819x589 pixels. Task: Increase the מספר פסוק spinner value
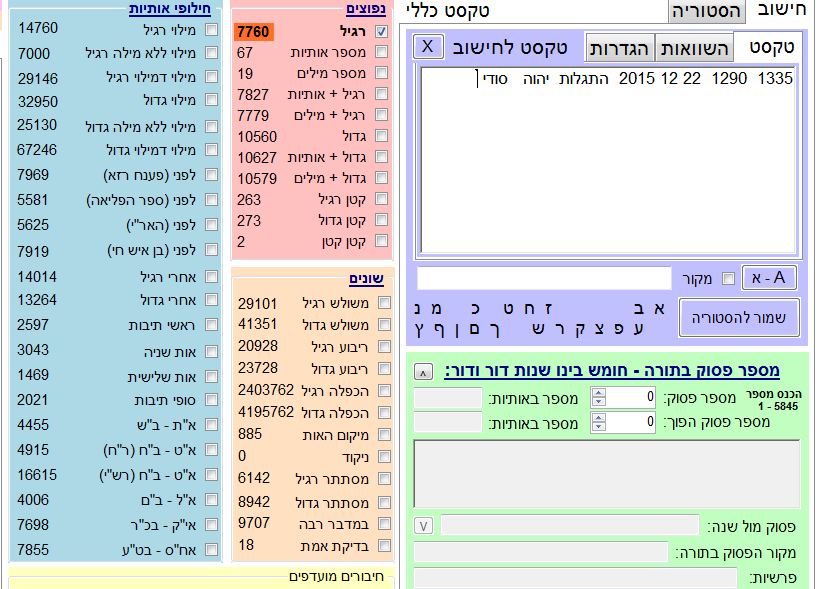click(599, 393)
